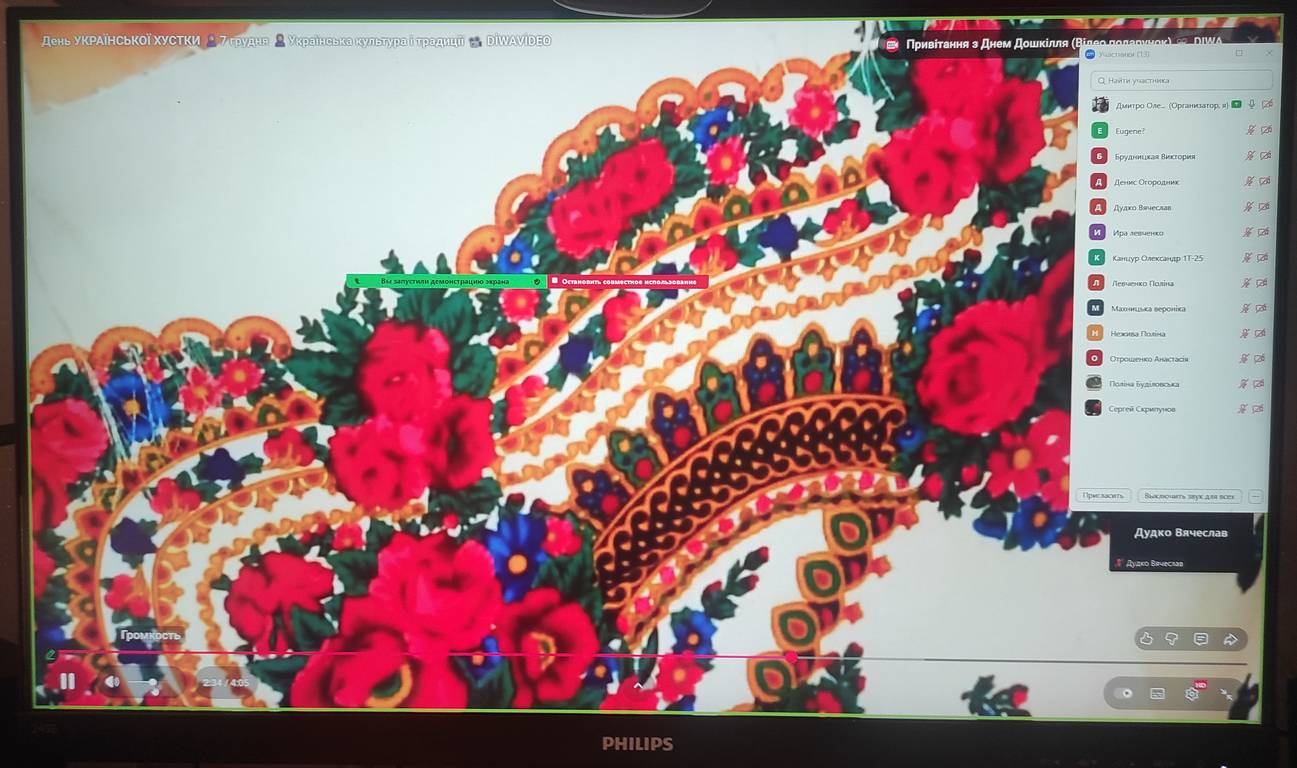Open the more options menu beside mute all

1256,496
